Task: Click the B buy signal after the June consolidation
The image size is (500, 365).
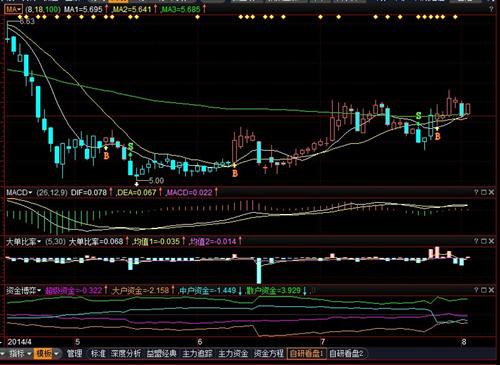Action: click(235, 173)
